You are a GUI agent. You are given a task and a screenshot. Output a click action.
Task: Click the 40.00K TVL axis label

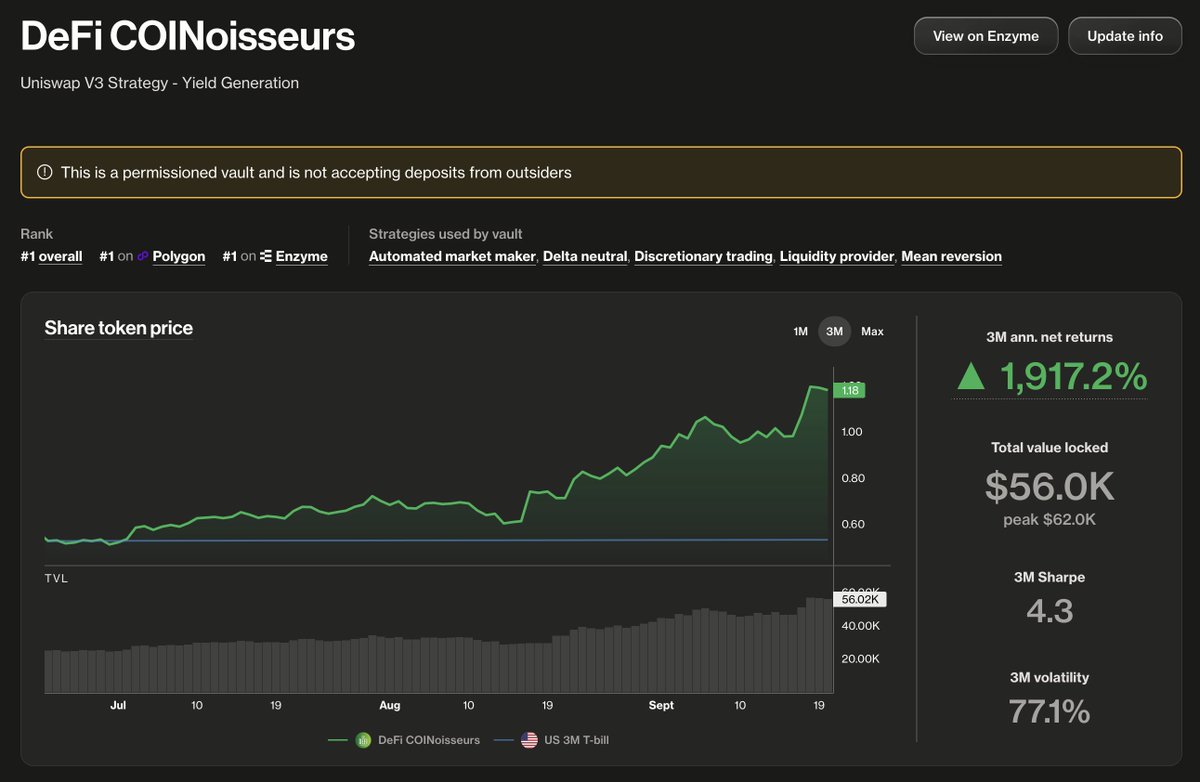pos(861,625)
